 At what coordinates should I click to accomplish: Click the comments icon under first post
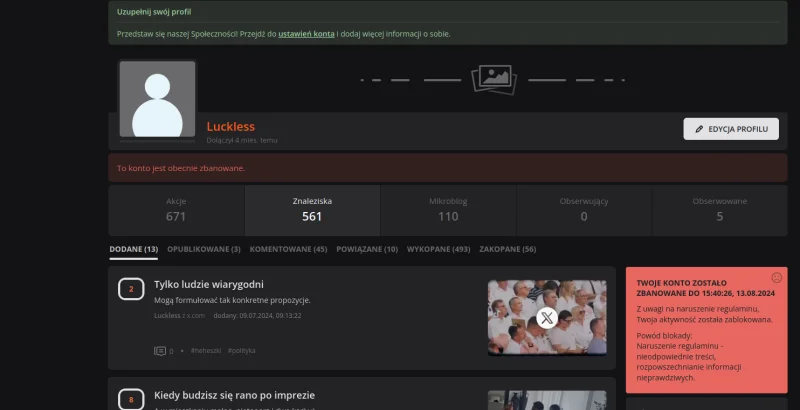[x=160, y=351]
